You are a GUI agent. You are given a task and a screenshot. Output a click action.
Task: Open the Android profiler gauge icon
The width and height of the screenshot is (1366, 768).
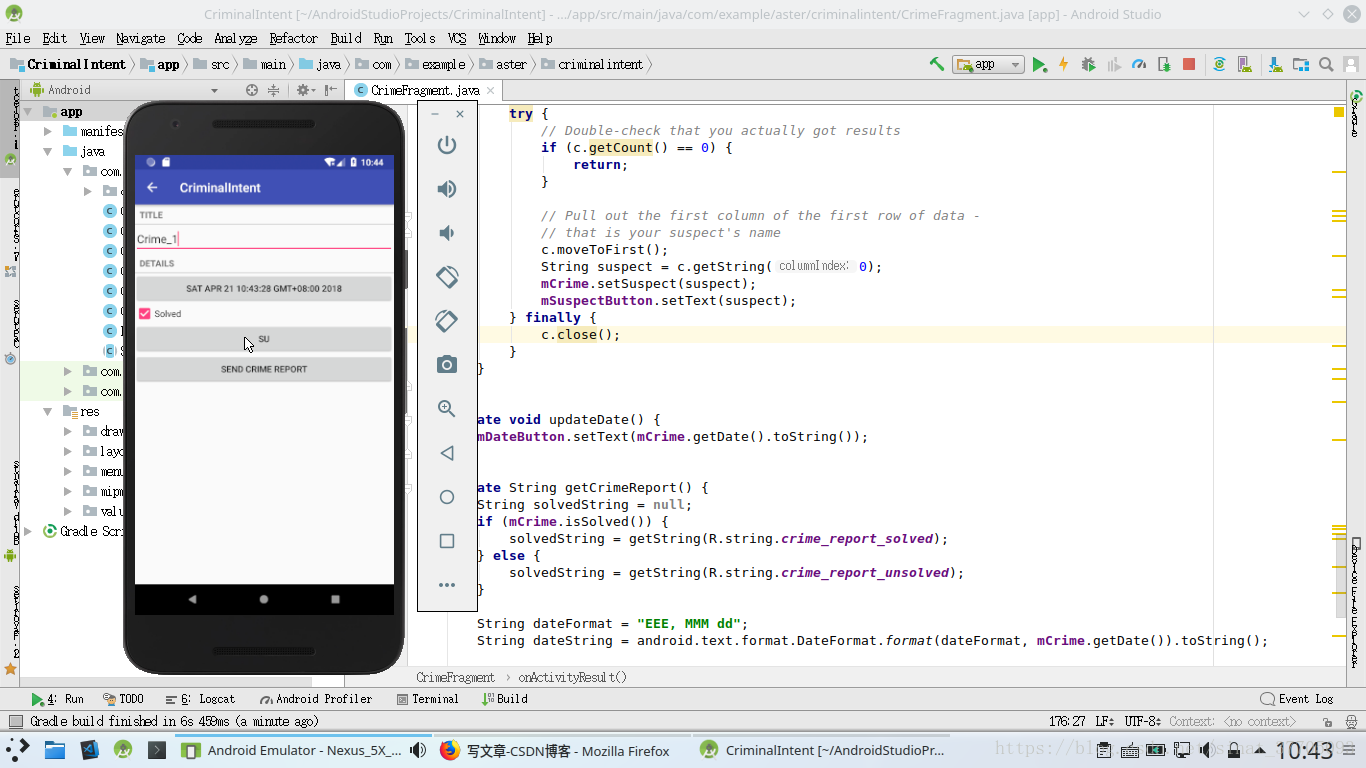click(x=1139, y=64)
